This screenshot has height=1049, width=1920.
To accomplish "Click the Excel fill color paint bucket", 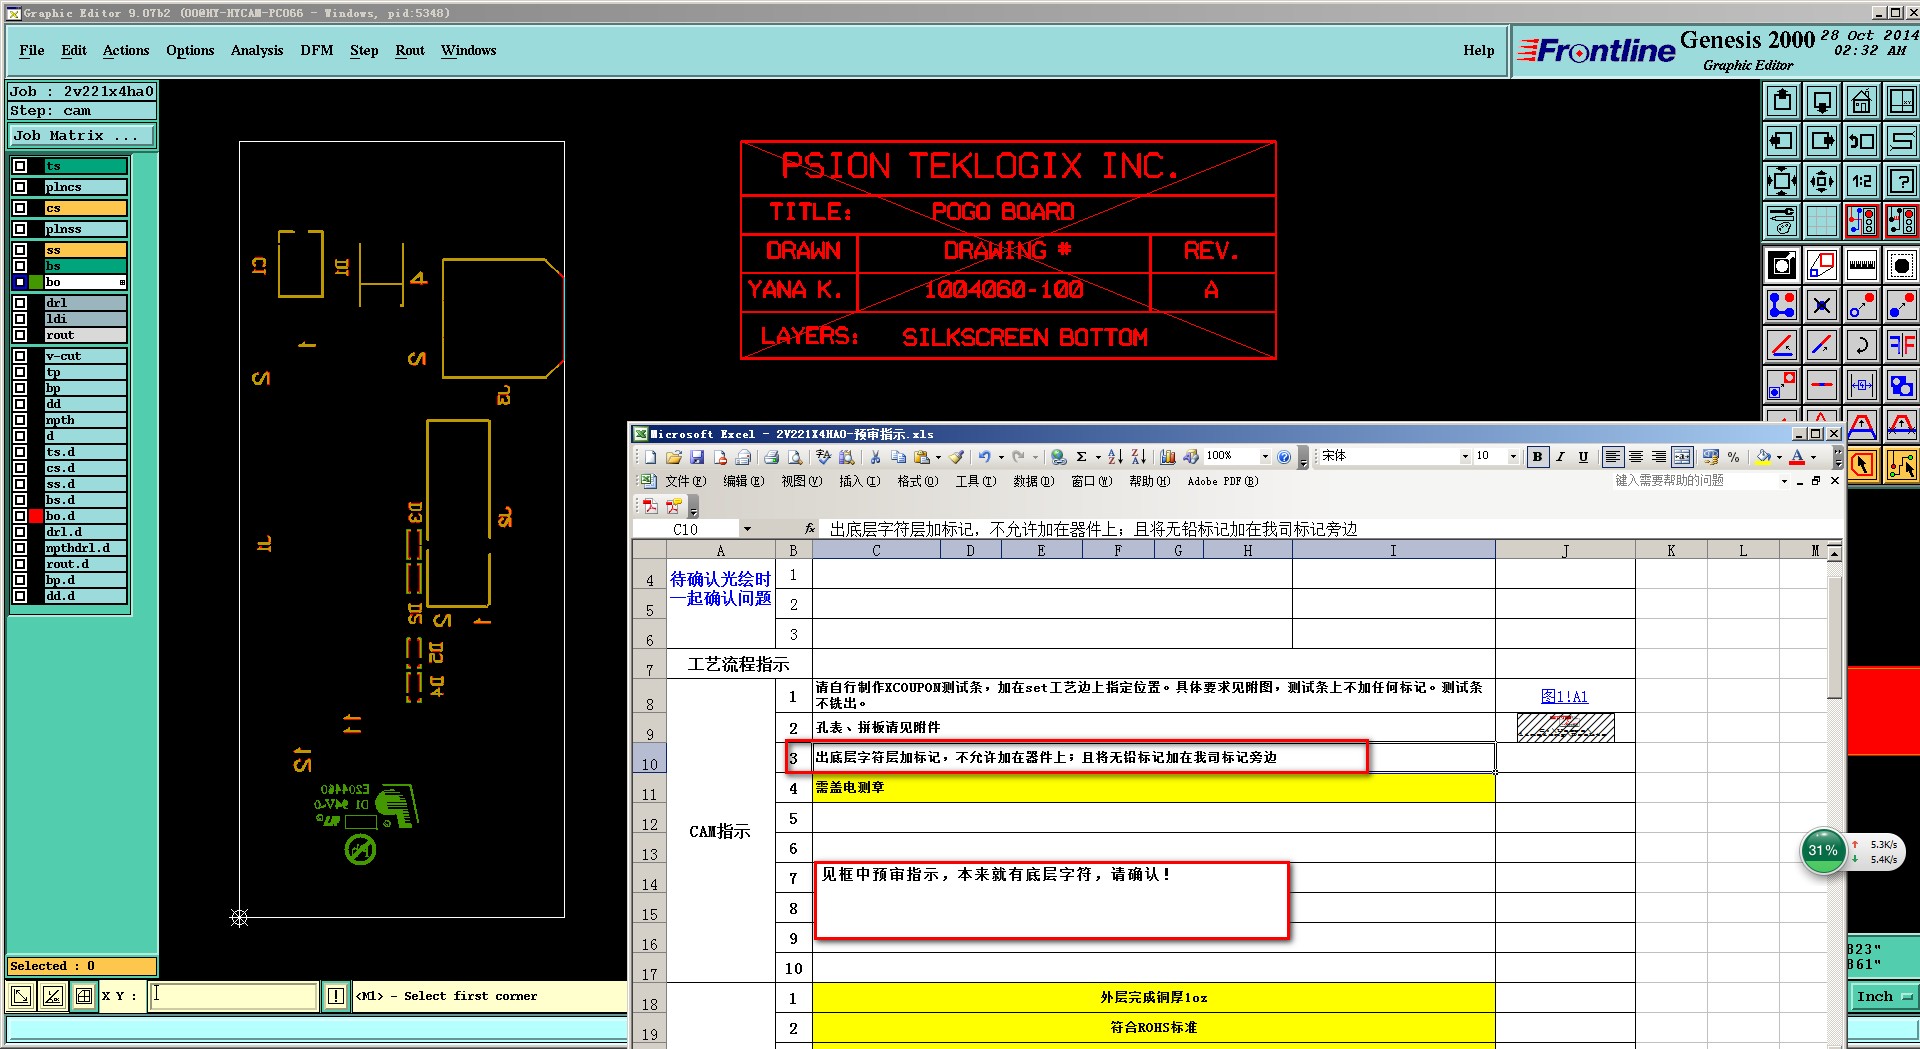I will [x=1764, y=457].
